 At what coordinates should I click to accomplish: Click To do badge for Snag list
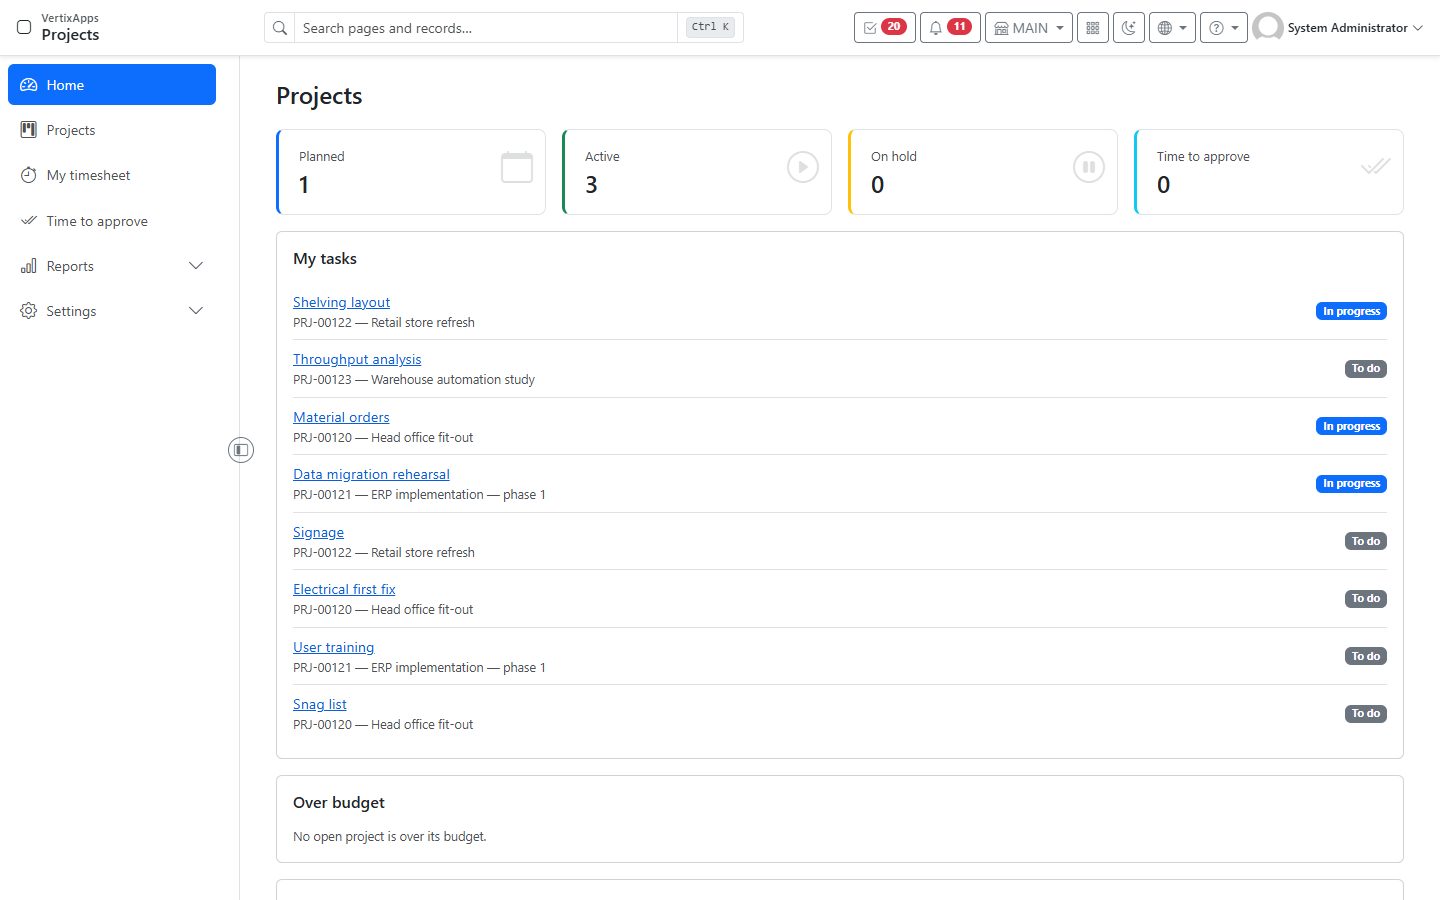click(x=1365, y=714)
